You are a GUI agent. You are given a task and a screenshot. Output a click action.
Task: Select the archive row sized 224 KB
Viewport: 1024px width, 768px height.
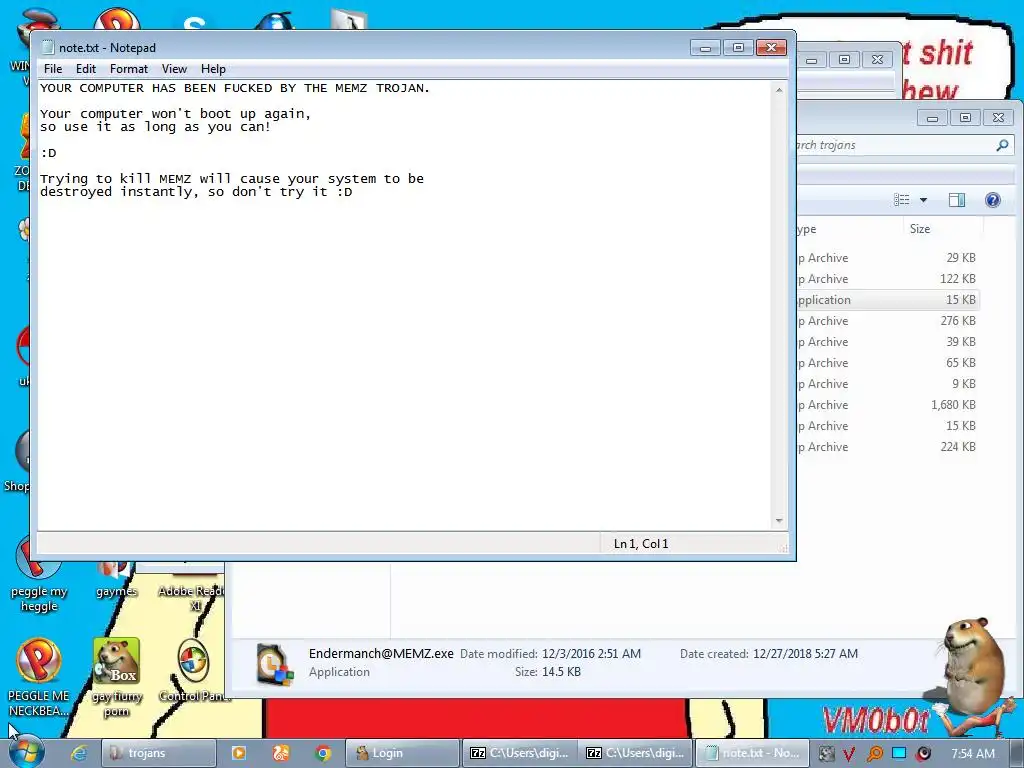pyautogui.click(x=888, y=447)
